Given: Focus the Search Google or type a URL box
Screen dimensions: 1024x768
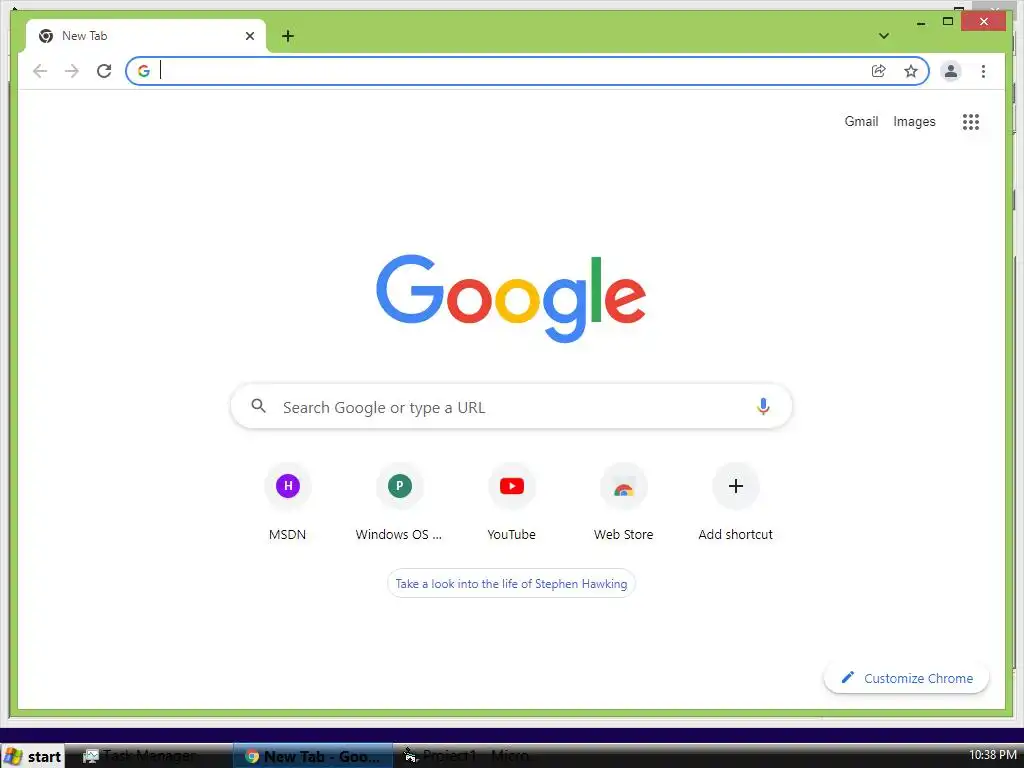Looking at the screenshot, I should pyautogui.click(x=511, y=406).
